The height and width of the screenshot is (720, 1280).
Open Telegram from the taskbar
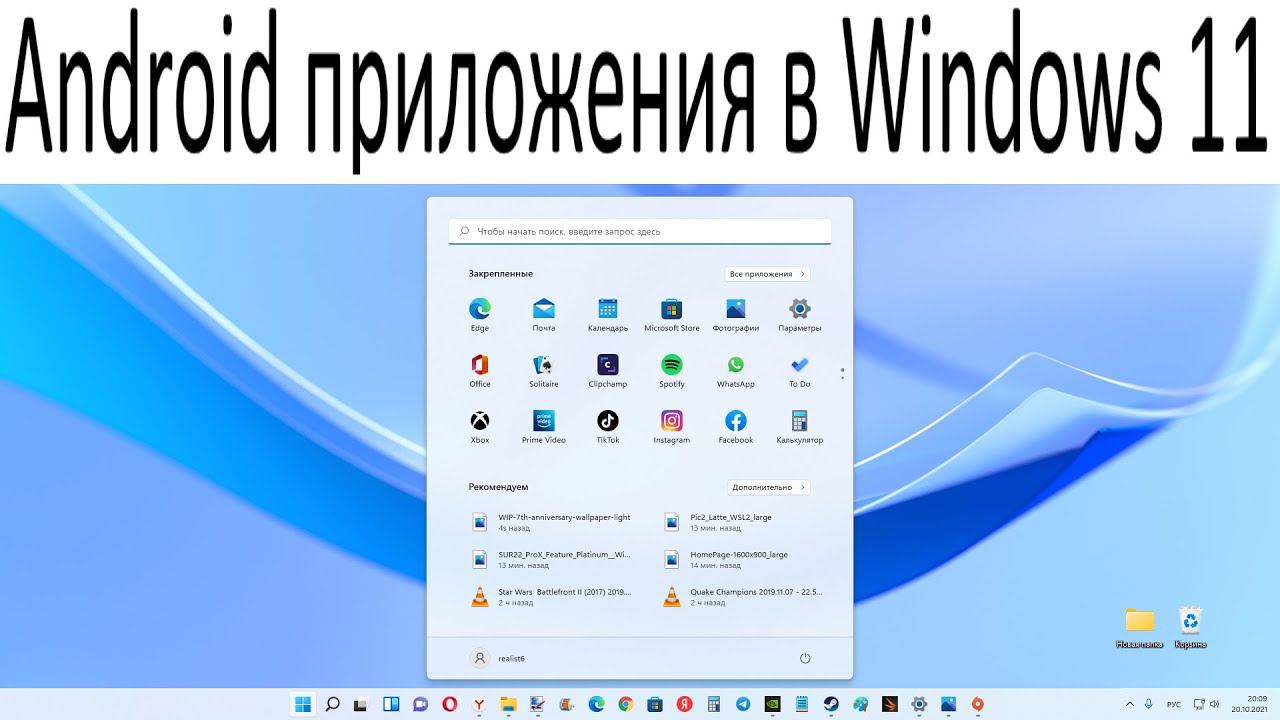pyautogui.click(x=743, y=704)
